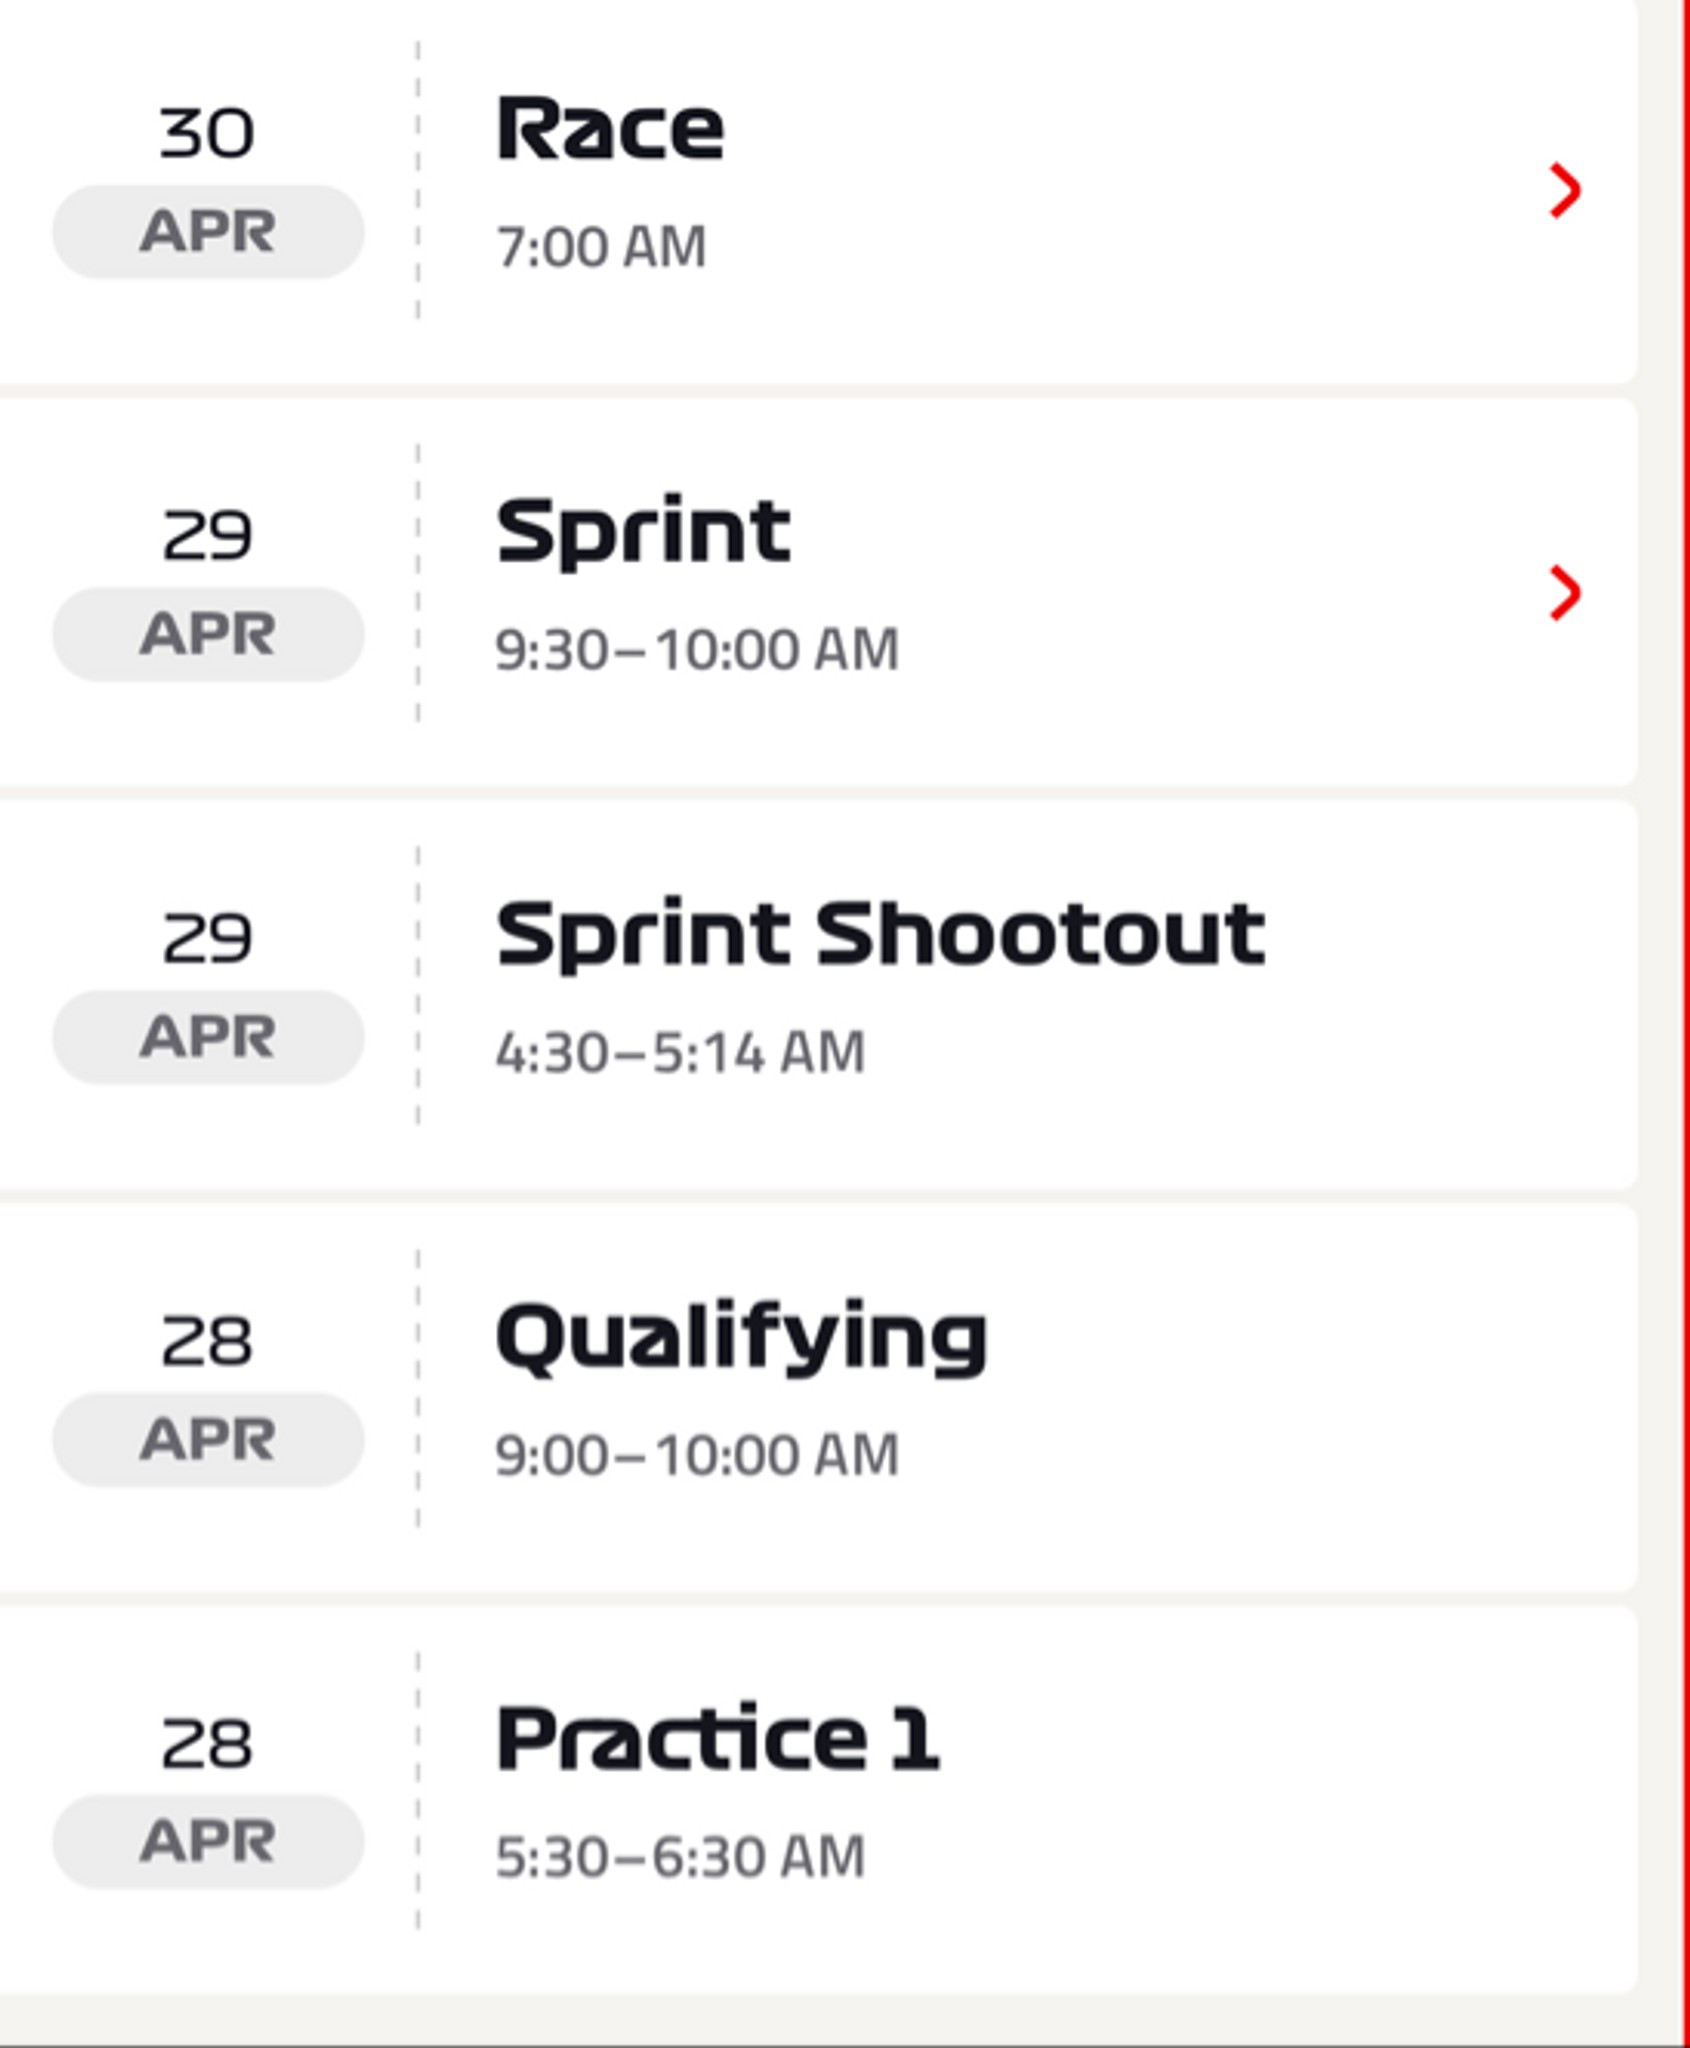1690x2048 pixels.
Task: Click the APR badge next to Sprint Shootout
Action: 208,1037
